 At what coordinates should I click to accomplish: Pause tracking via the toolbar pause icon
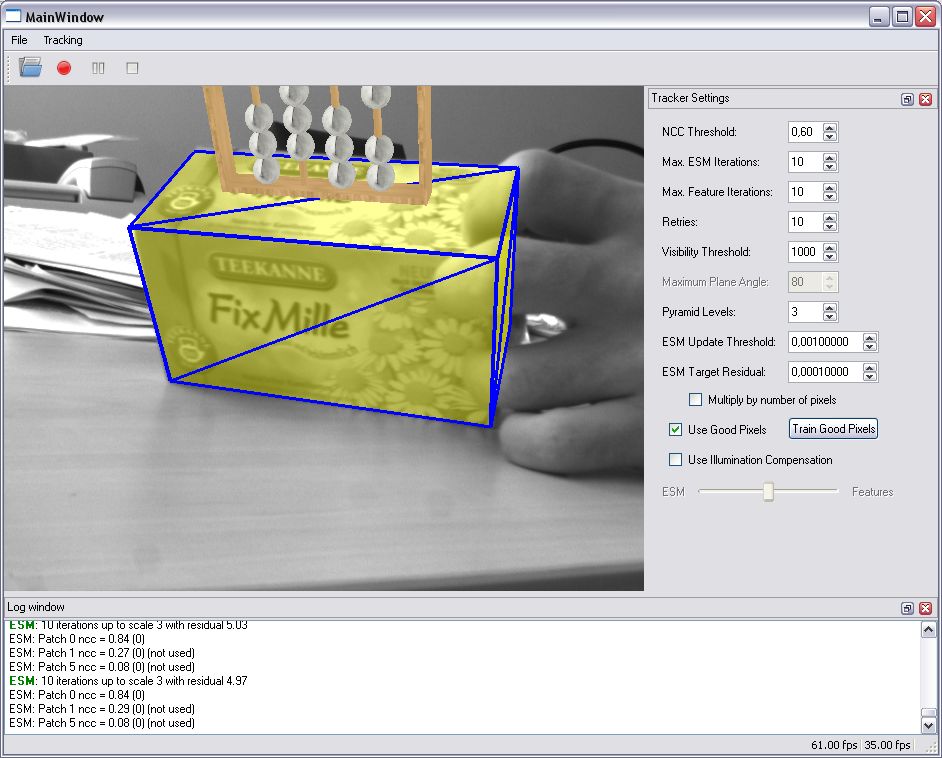[98, 68]
